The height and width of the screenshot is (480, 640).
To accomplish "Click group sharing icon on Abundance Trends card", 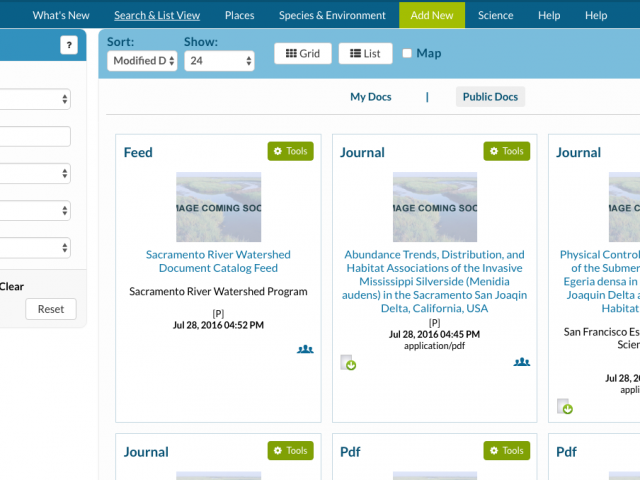I will point(522,362).
